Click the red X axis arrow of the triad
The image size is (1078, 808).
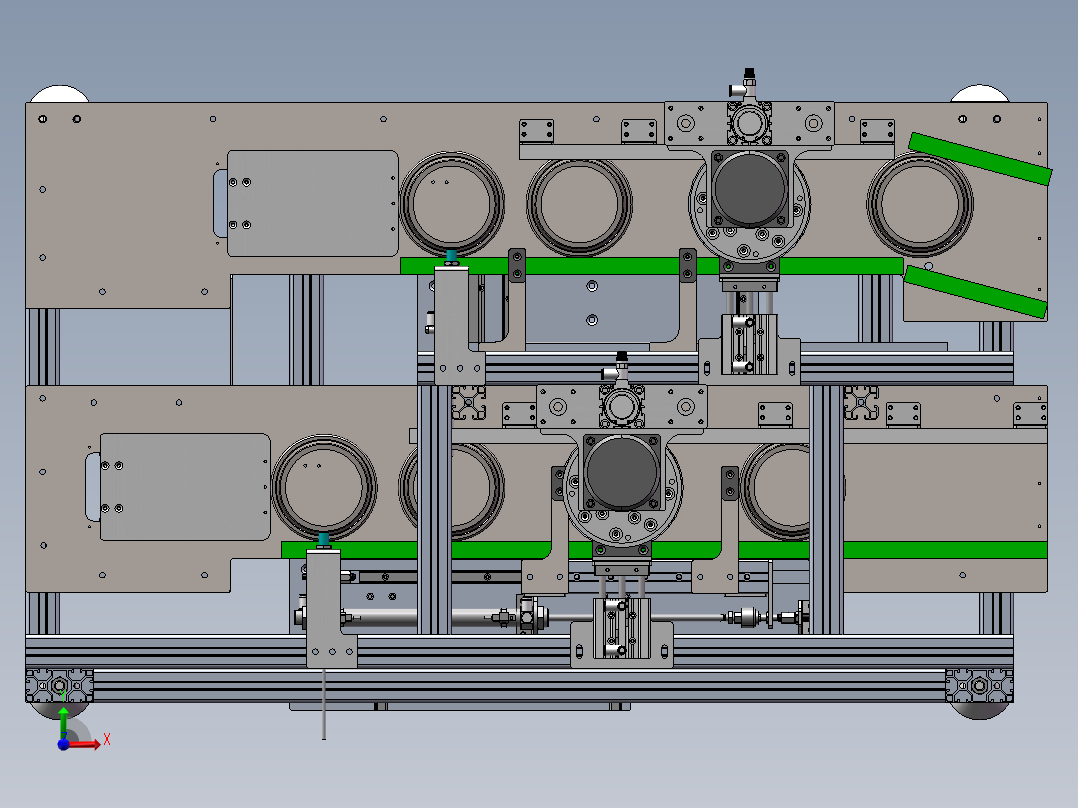coord(86,744)
